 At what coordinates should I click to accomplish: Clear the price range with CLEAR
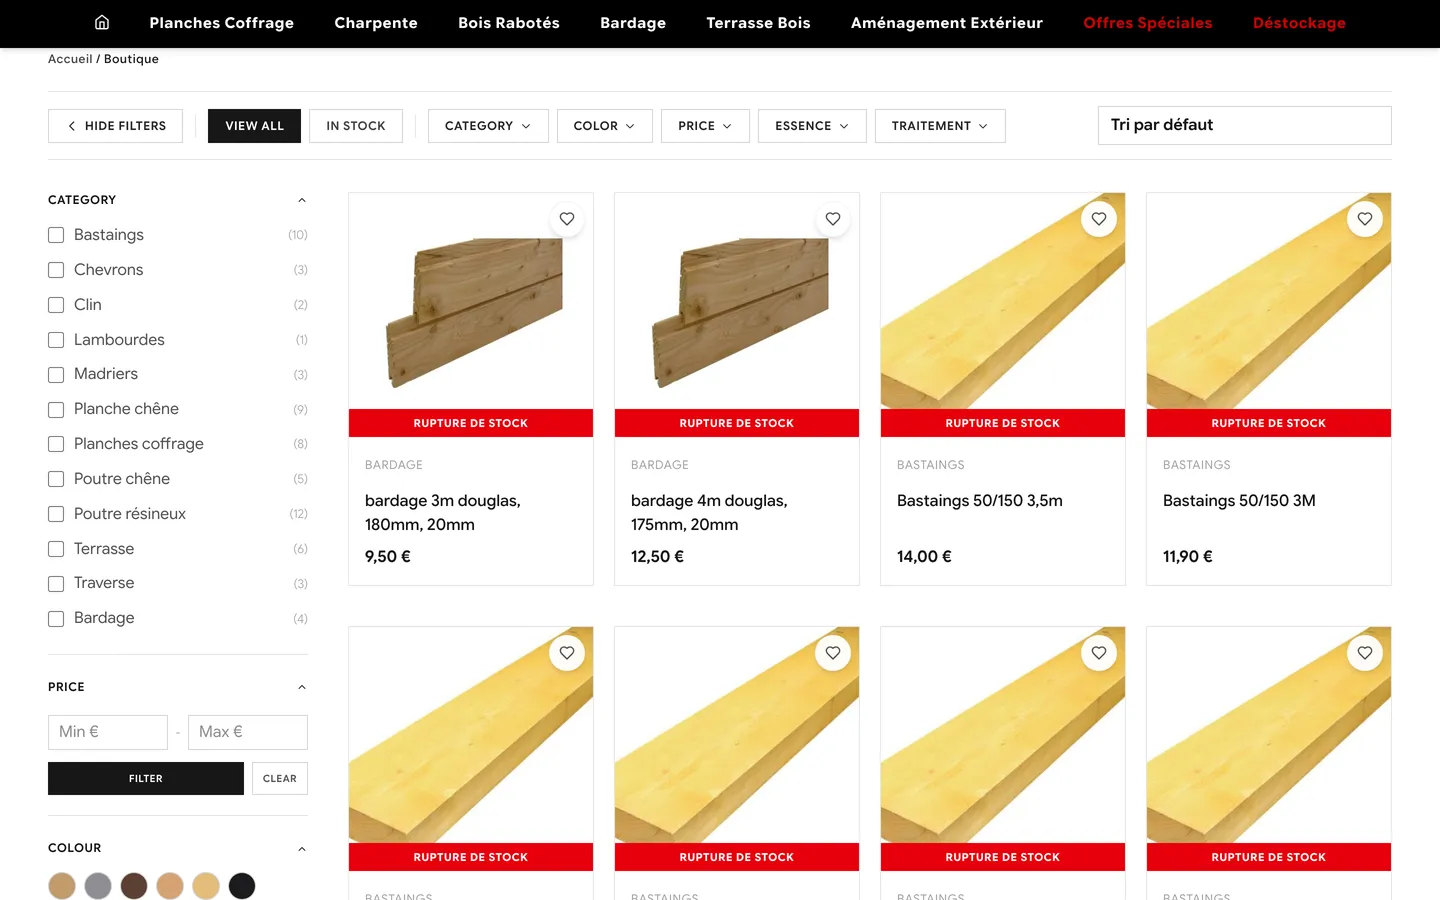click(x=280, y=779)
